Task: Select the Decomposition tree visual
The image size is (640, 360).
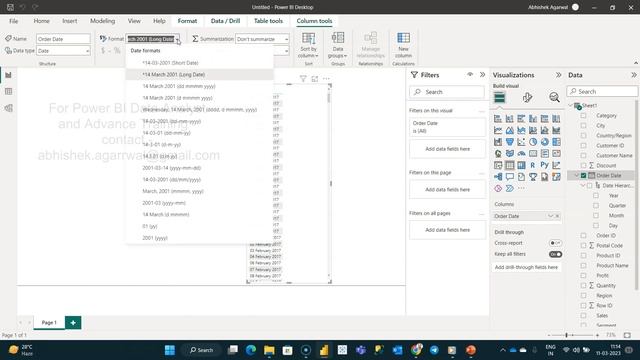Action: 498,177
